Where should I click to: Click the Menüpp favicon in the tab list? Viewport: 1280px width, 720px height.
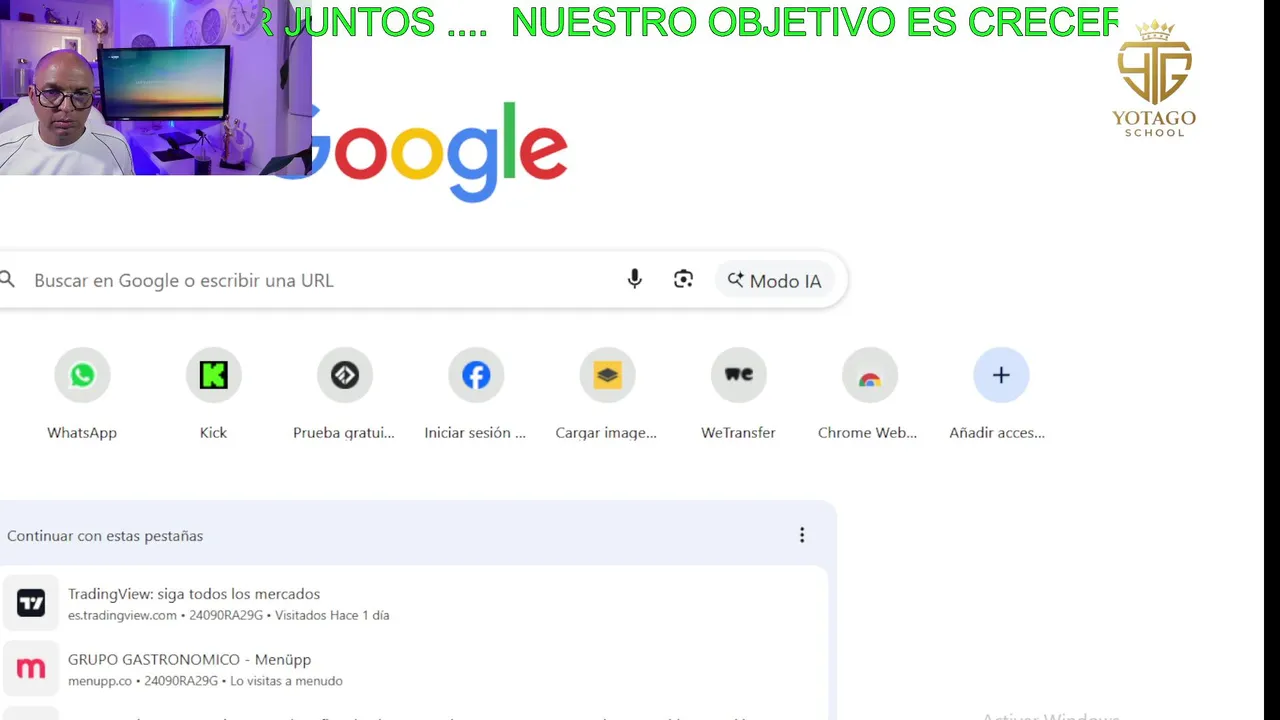[x=31, y=669]
